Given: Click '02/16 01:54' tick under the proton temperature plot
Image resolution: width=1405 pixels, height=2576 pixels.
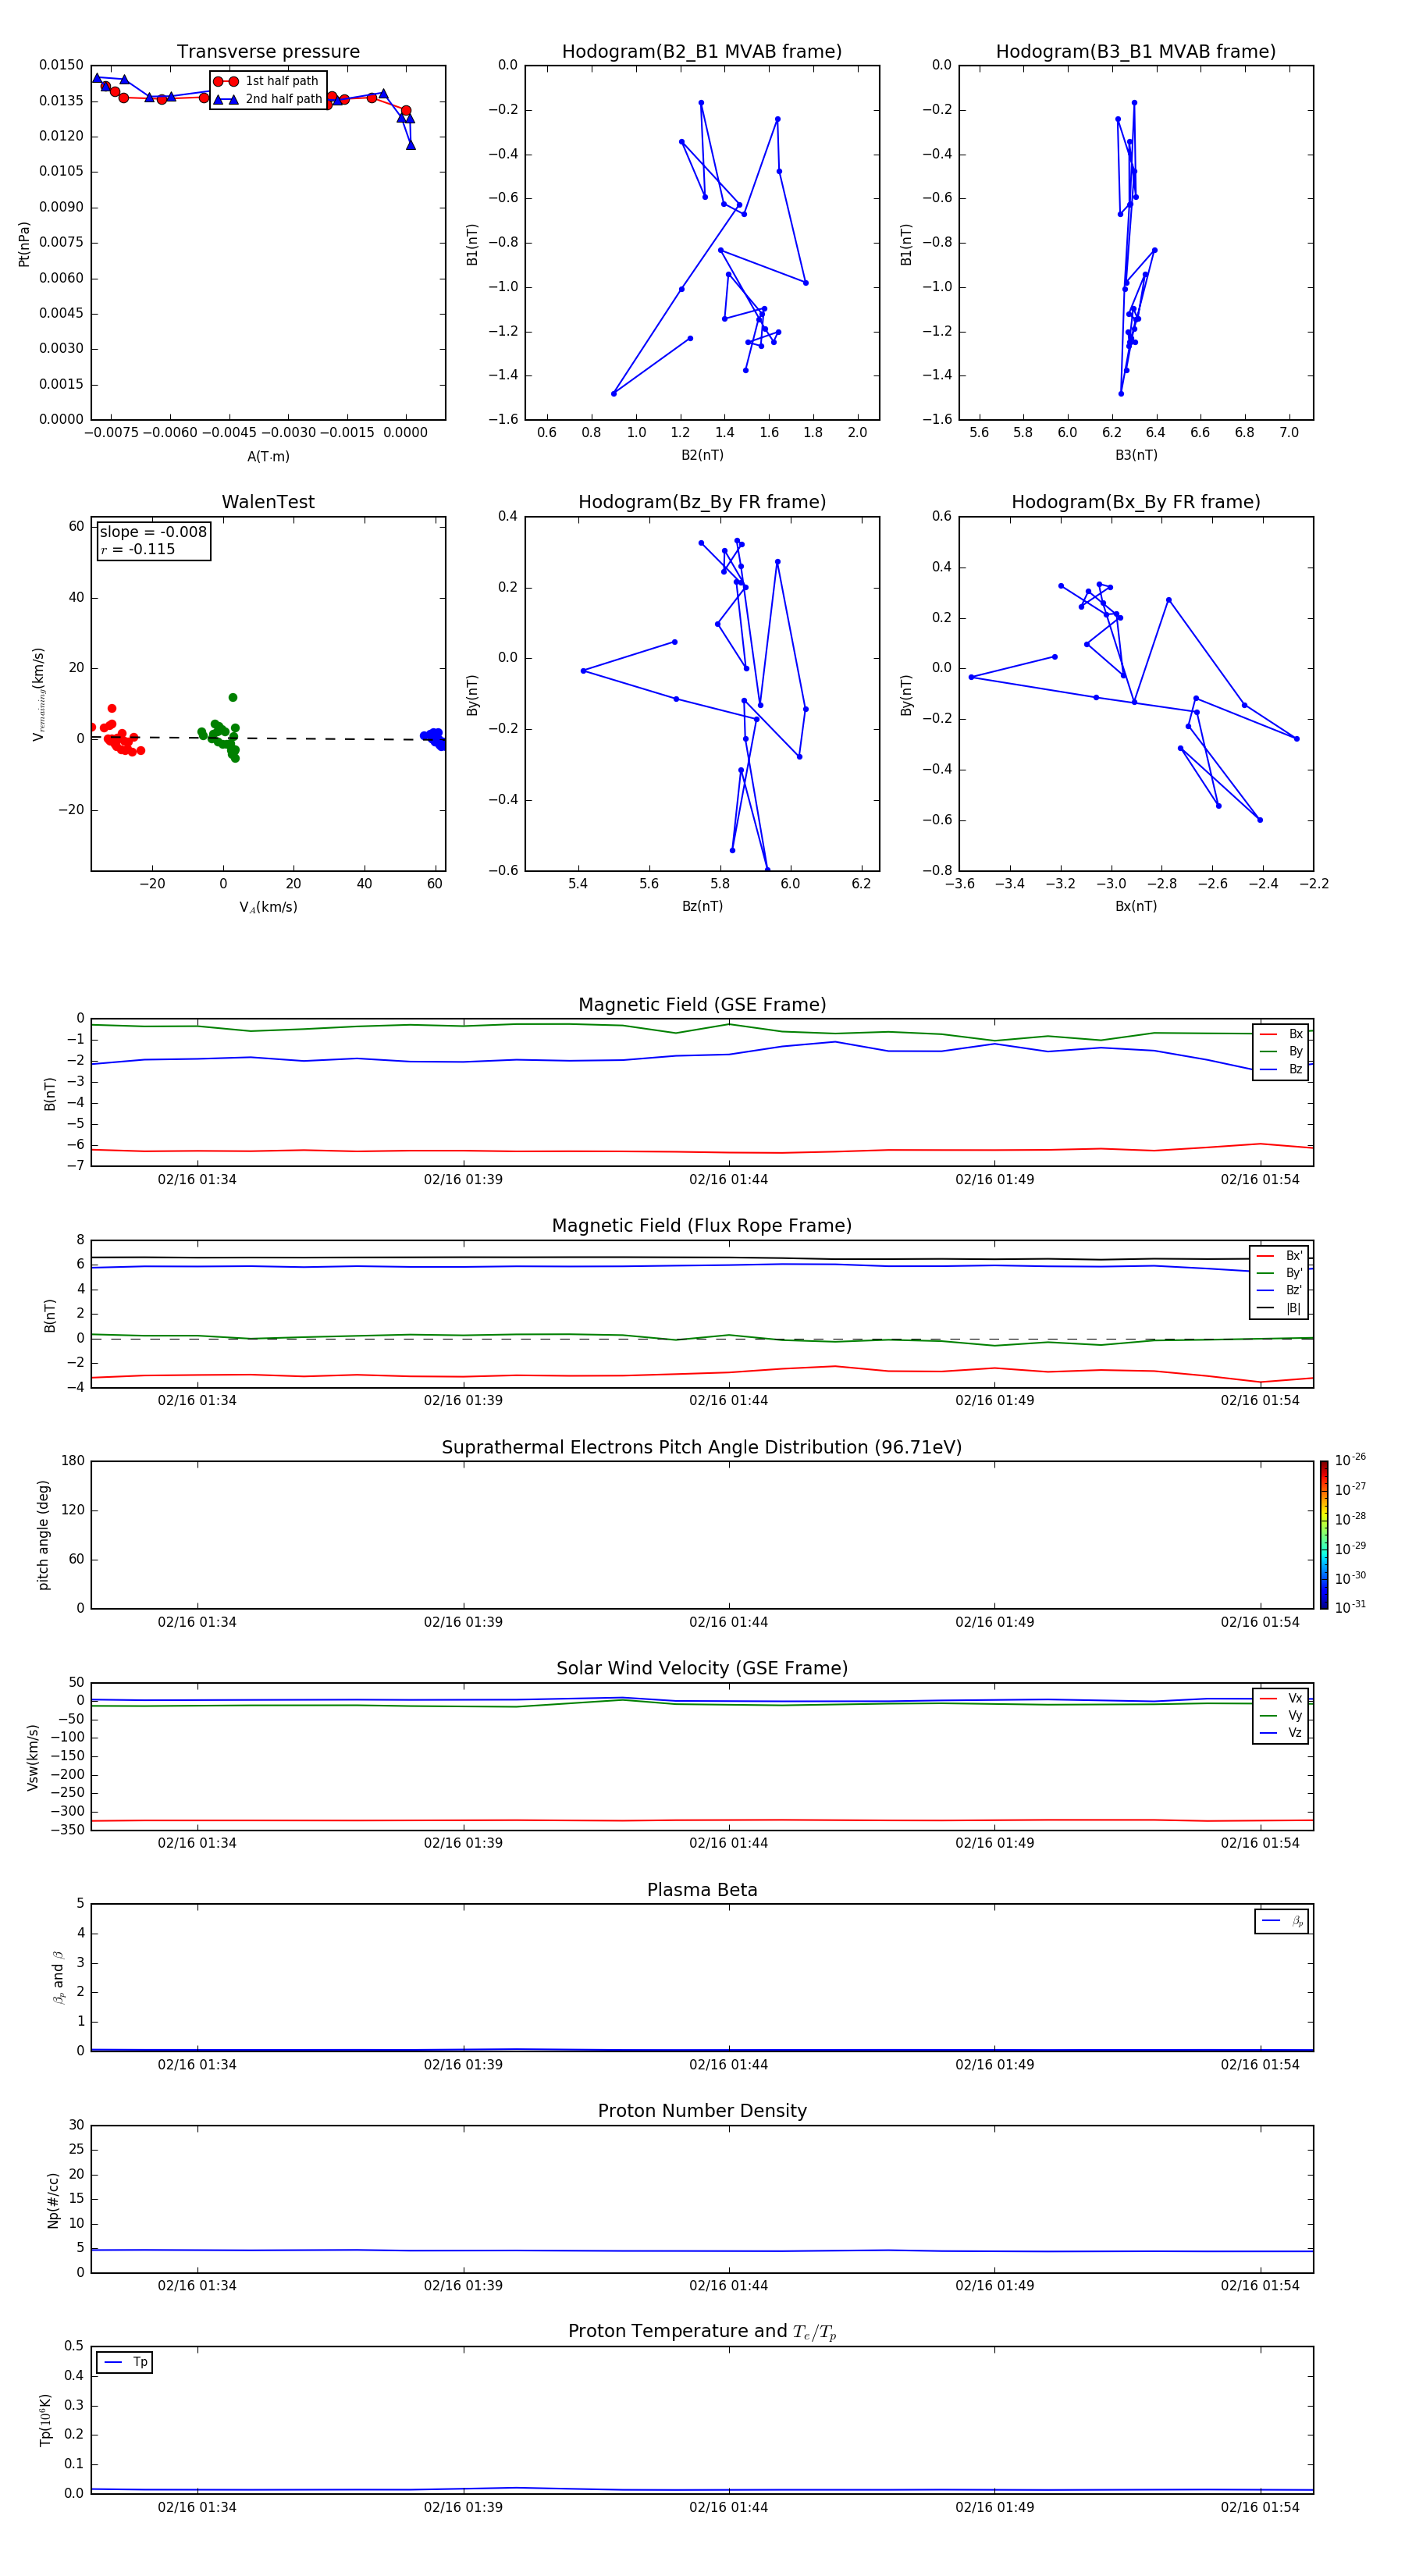Looking at the screenshot, I should 1260,2508.
